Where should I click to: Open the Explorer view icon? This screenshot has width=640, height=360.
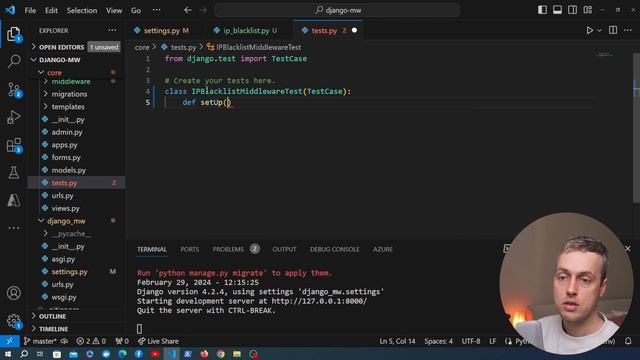pyautogui.click(x=13, y=34)
